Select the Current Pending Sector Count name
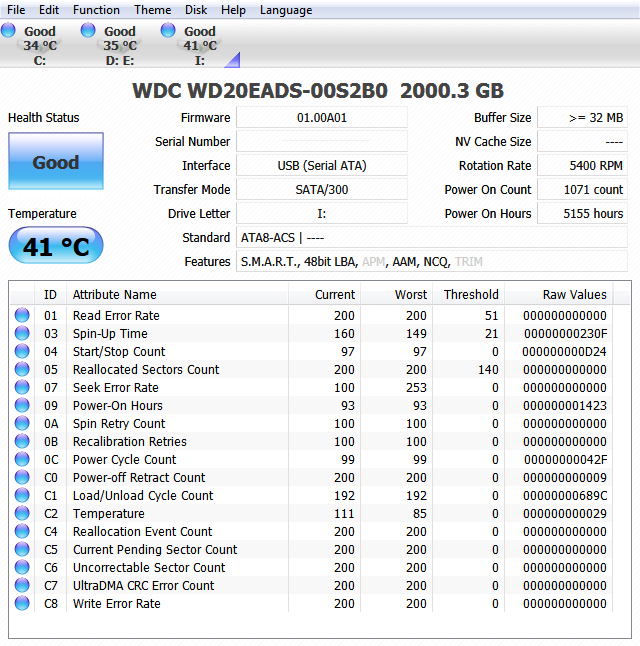 tap(155, 550)
